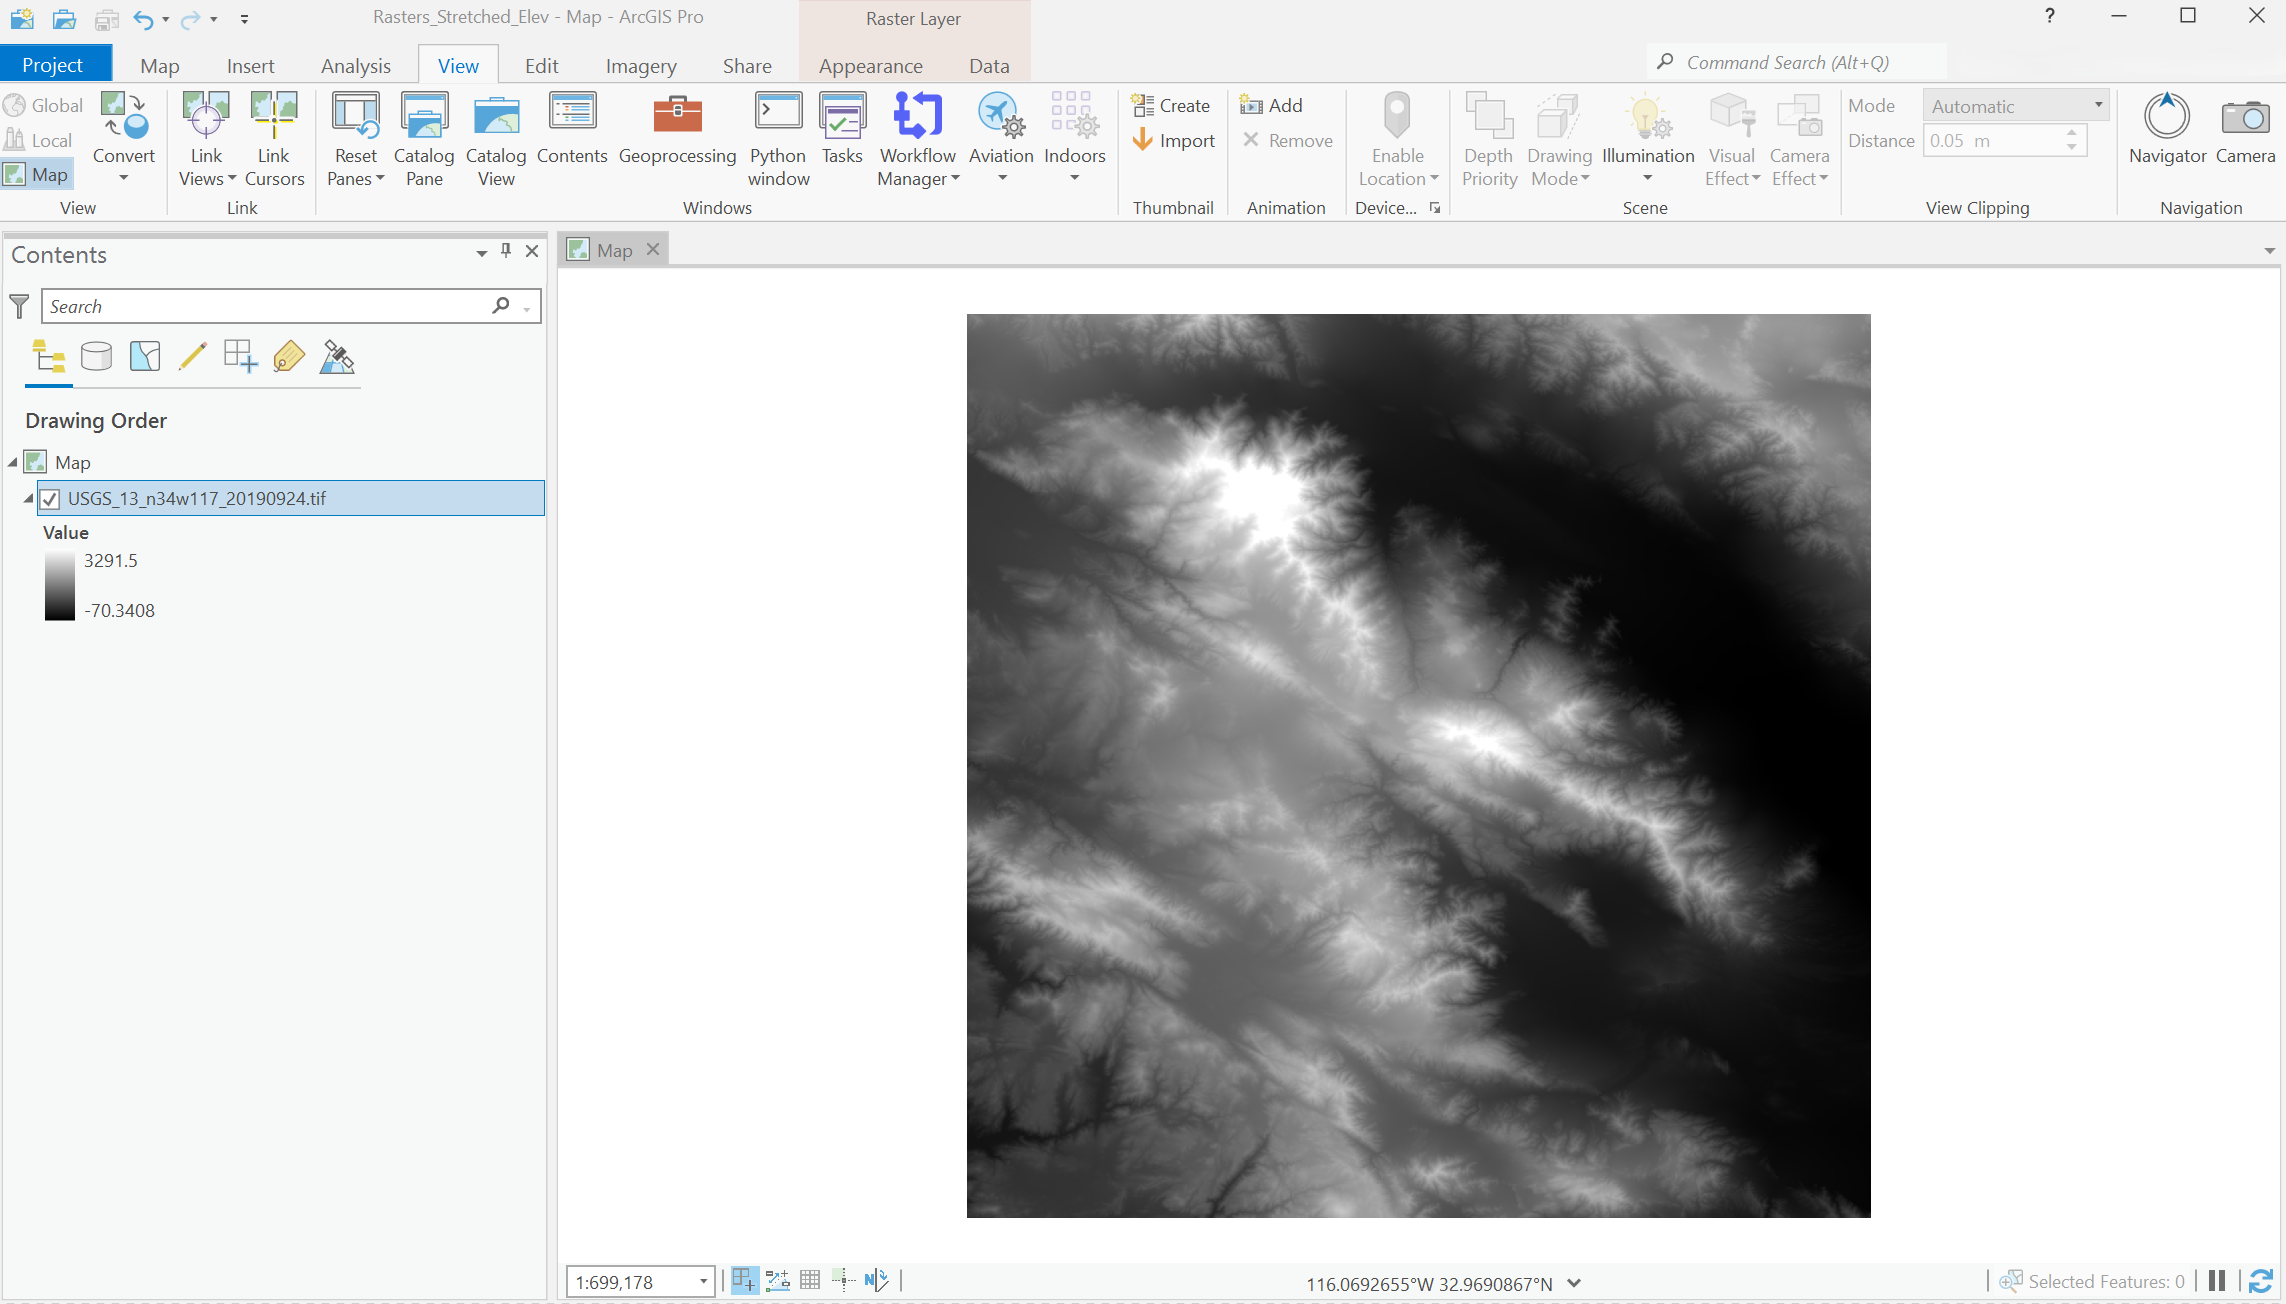This screenshot has height=1304, width=2286.
Task: Switch to the Appearance ribbon tab
Action: (x=870, y=66)
